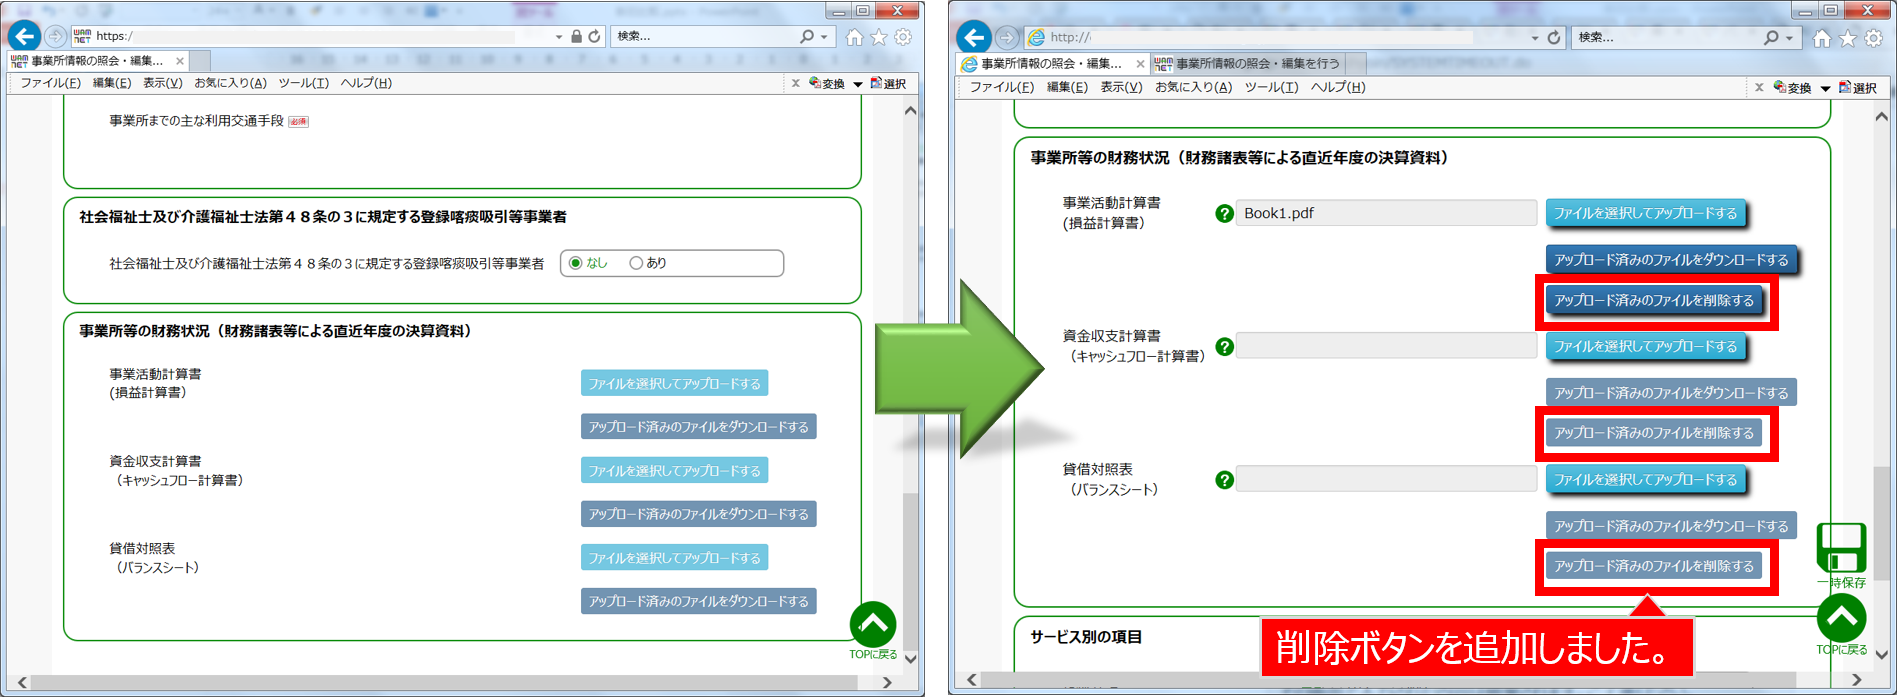Click Book1.pdf file name field
This screenshot has height=697, width=1897.
click(x=1386, y=213)
